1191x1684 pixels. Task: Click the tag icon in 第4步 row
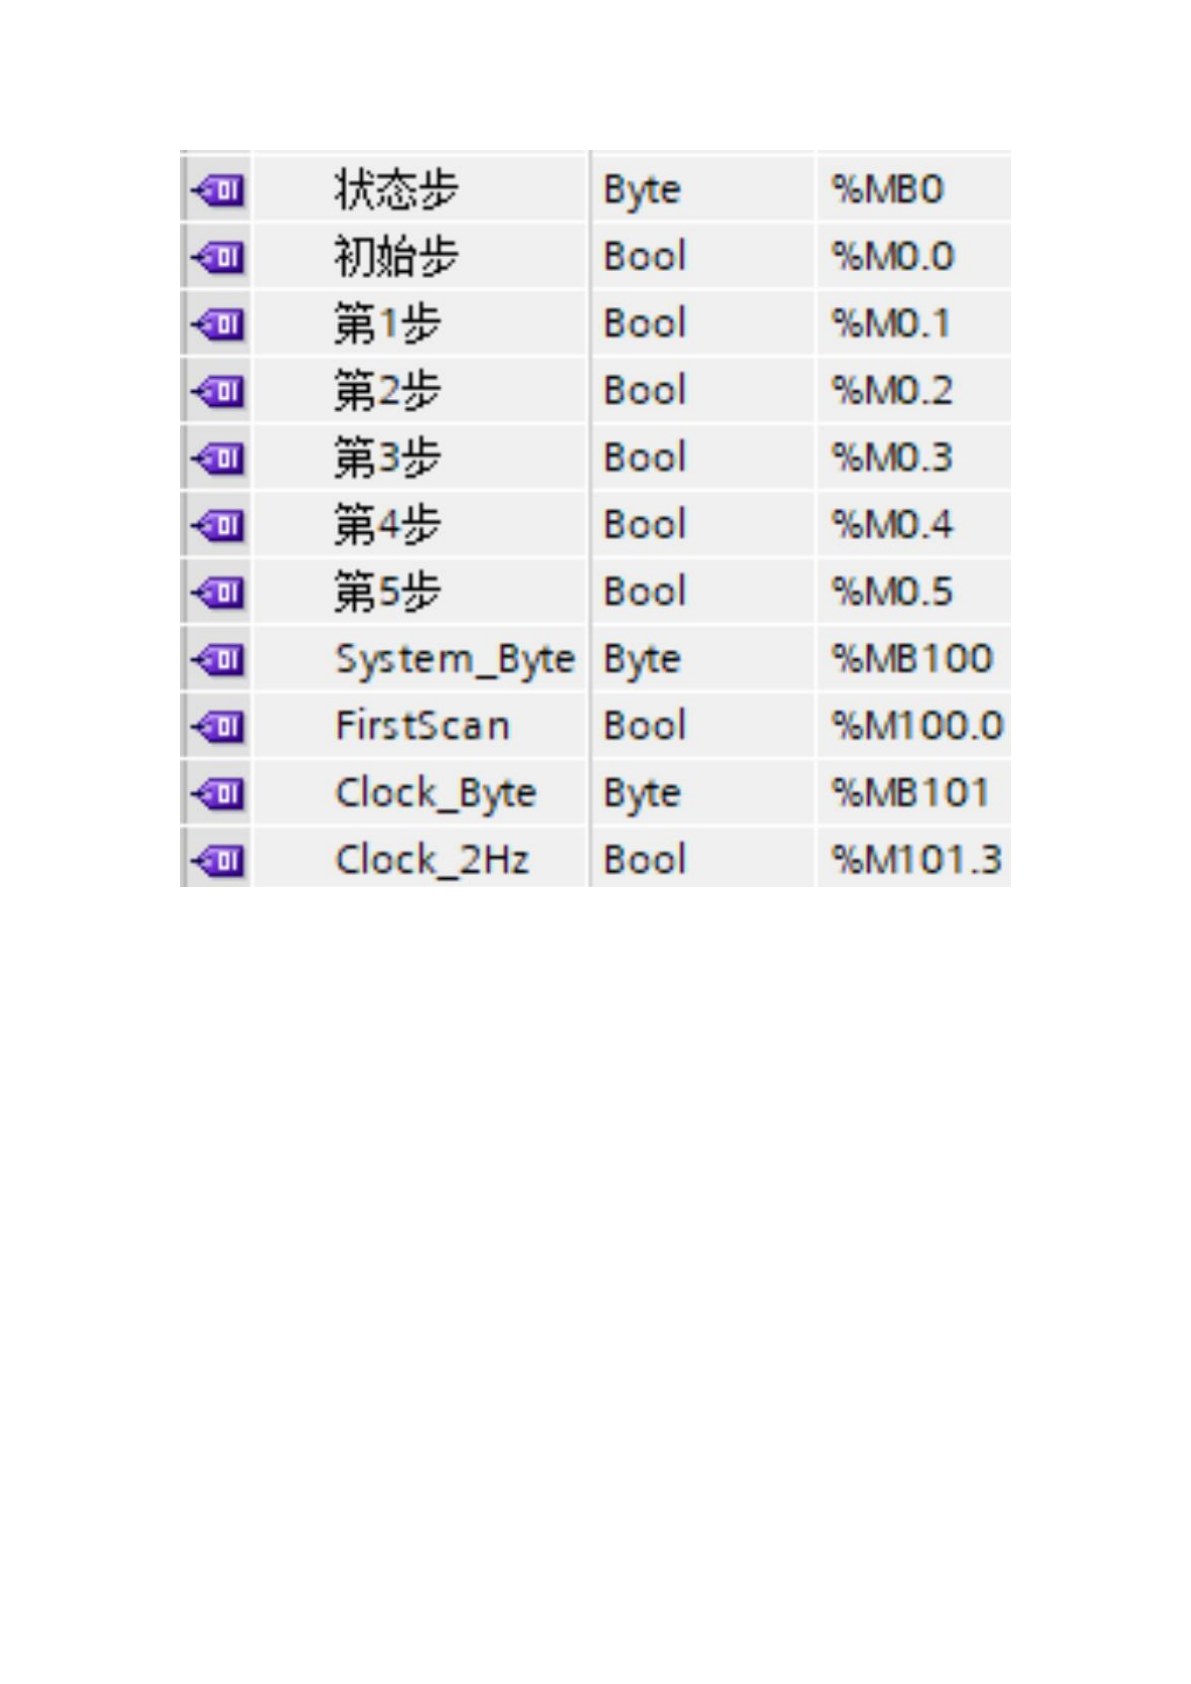[218, 525]
